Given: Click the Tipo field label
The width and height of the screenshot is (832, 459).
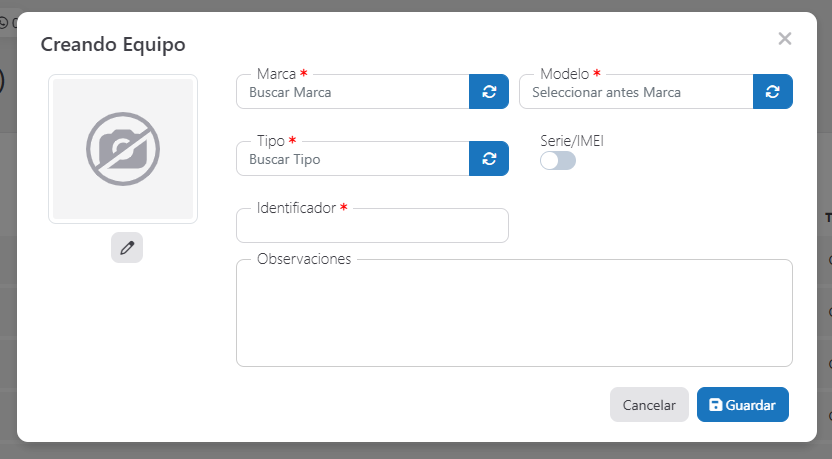Looking at the screenshot, I should tap(271, 141).
